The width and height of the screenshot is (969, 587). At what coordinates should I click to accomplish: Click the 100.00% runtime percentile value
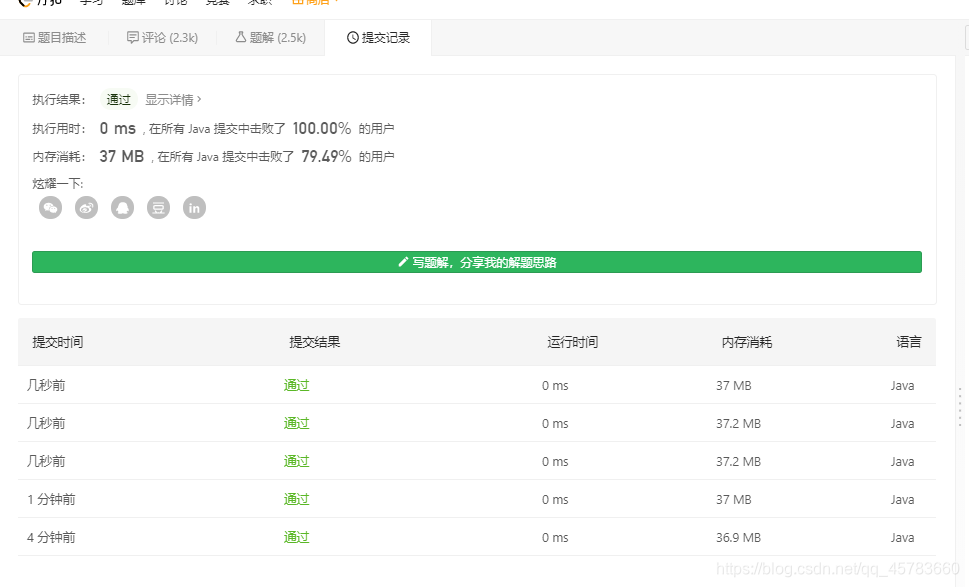click(x=321, y=129)
